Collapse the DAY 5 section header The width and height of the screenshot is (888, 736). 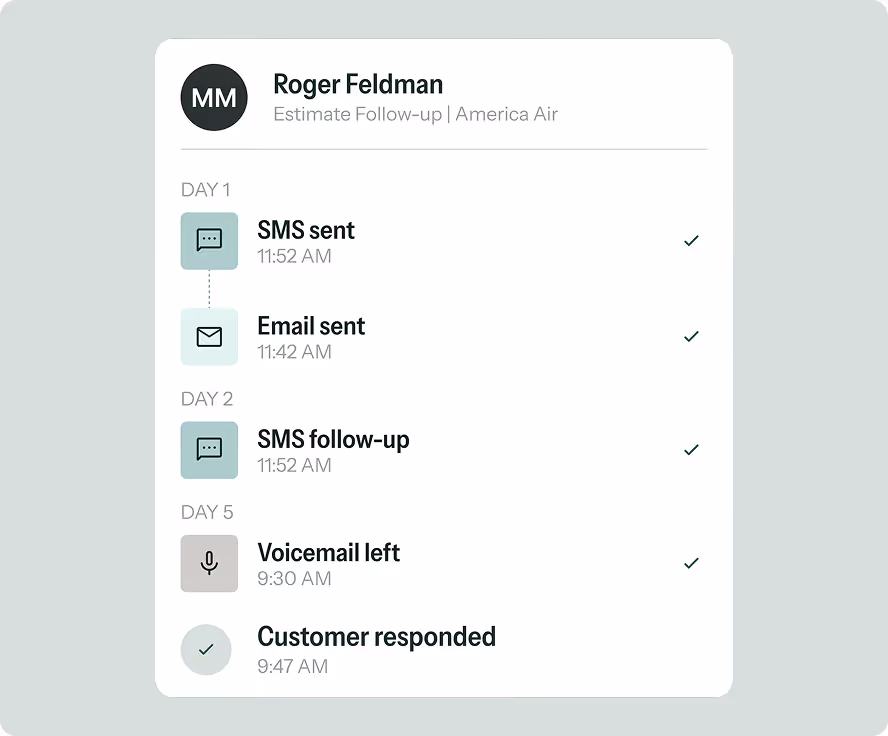(207, 511)
